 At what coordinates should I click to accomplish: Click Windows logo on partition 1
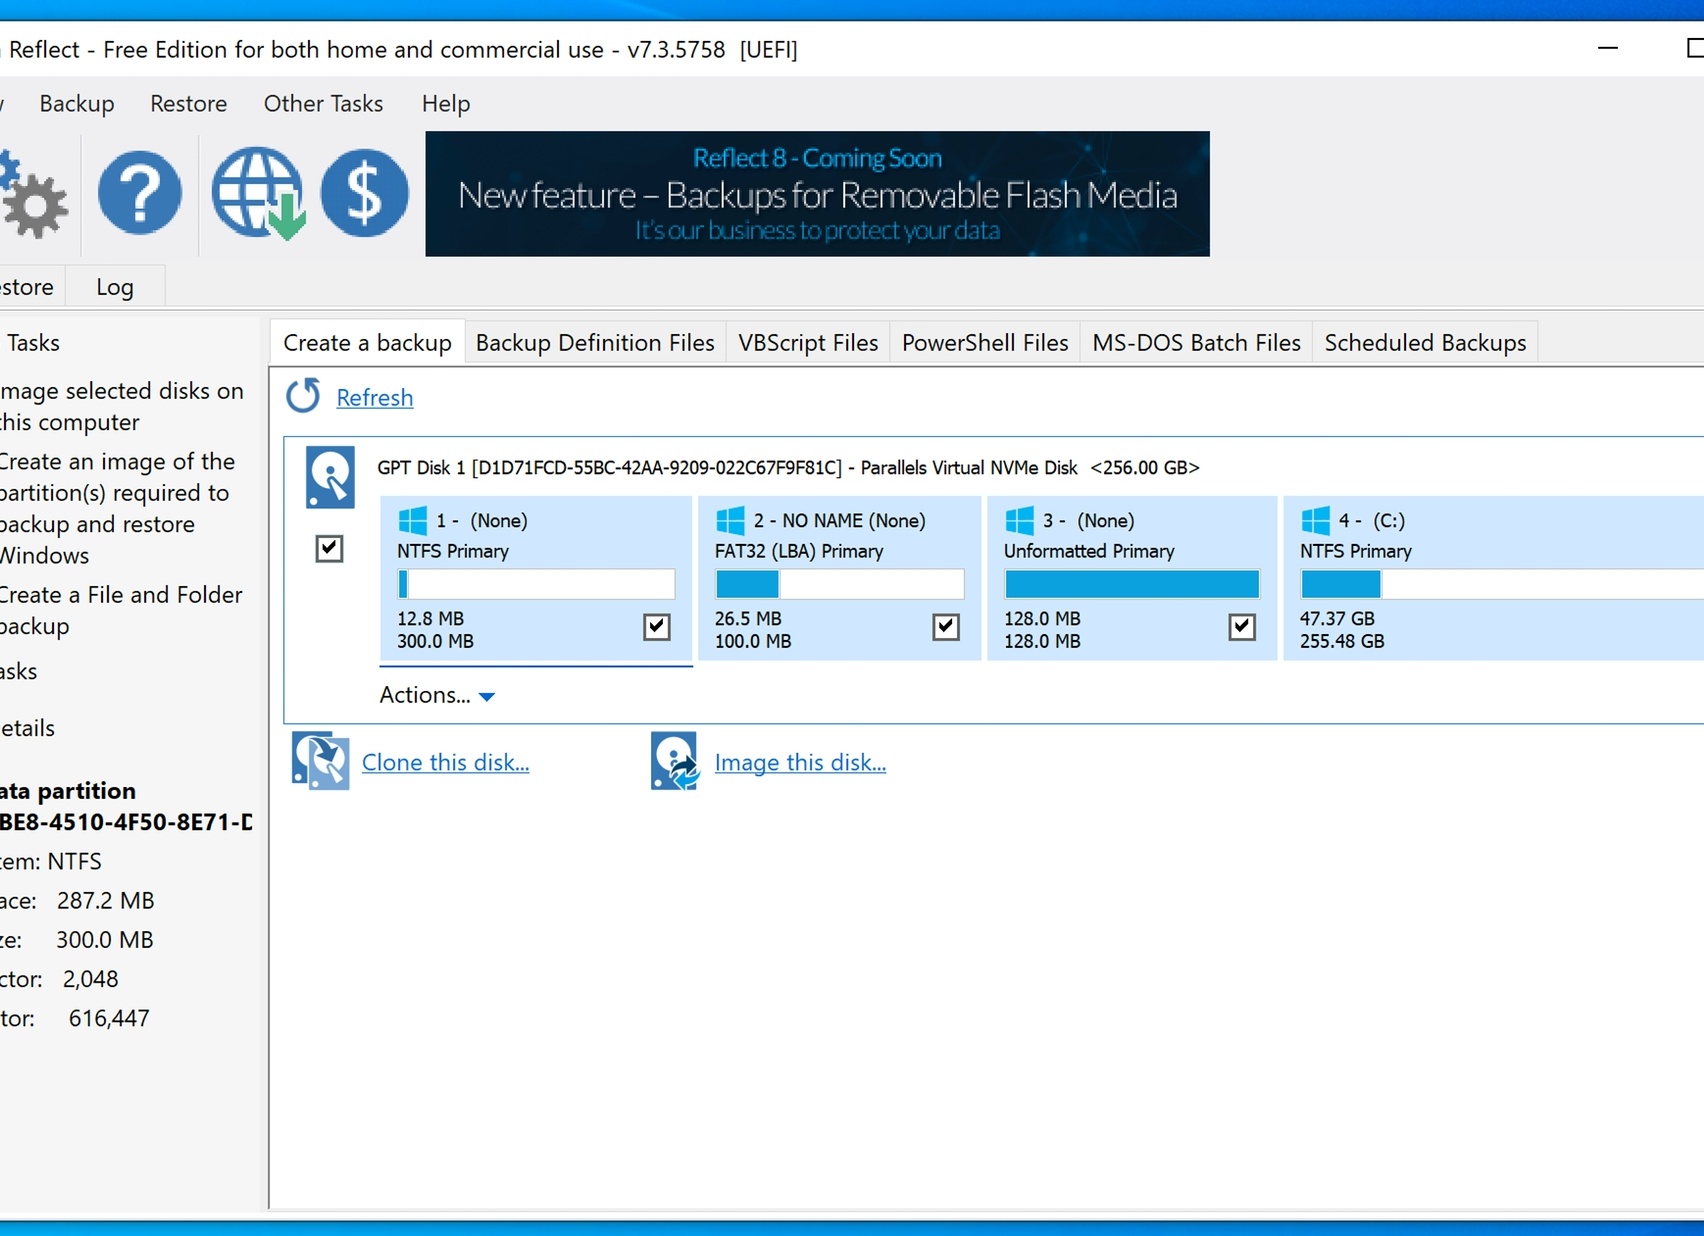coord(412,520)
